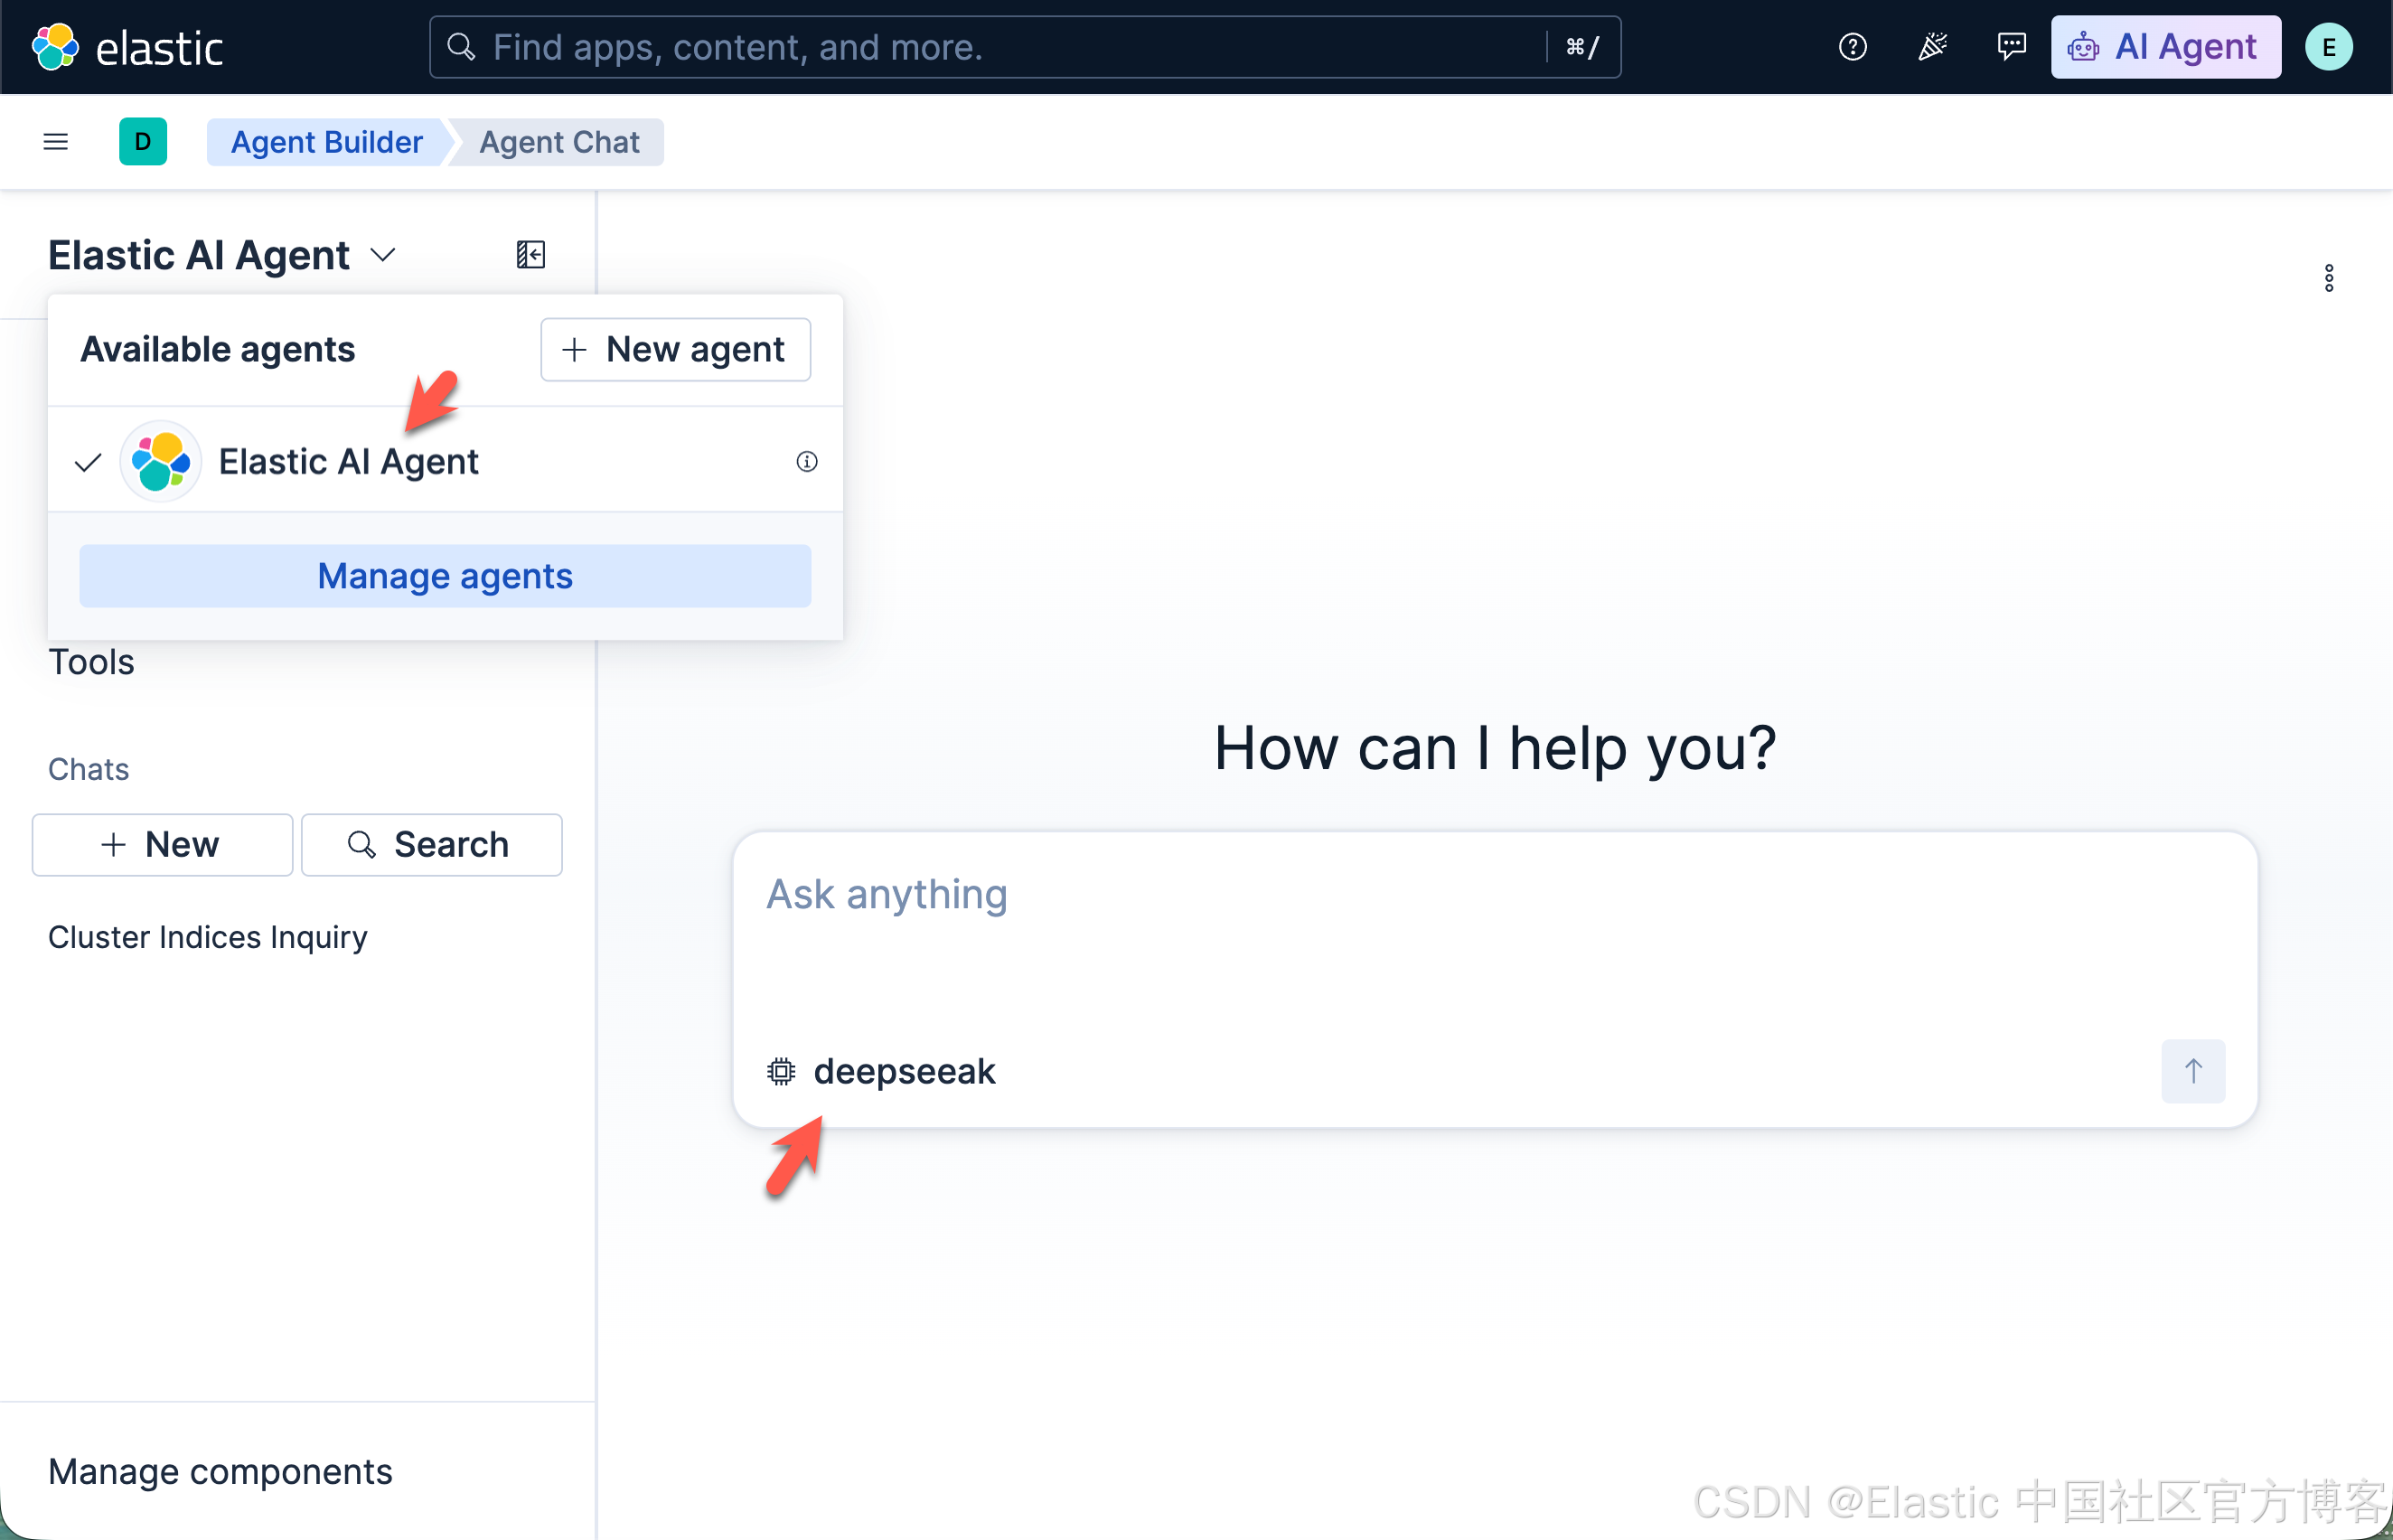Focus the Find apps search field

click(x=1025, y=47)
